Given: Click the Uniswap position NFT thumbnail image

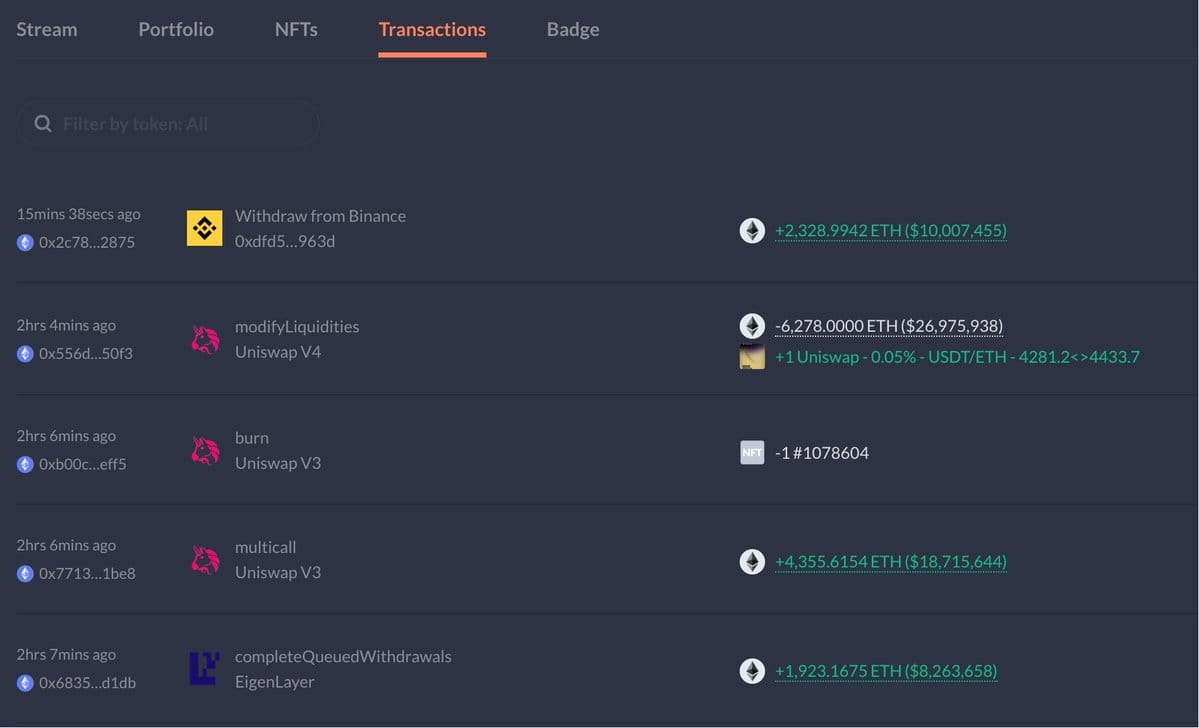Looking at the screenshot, I should point(752,356).
